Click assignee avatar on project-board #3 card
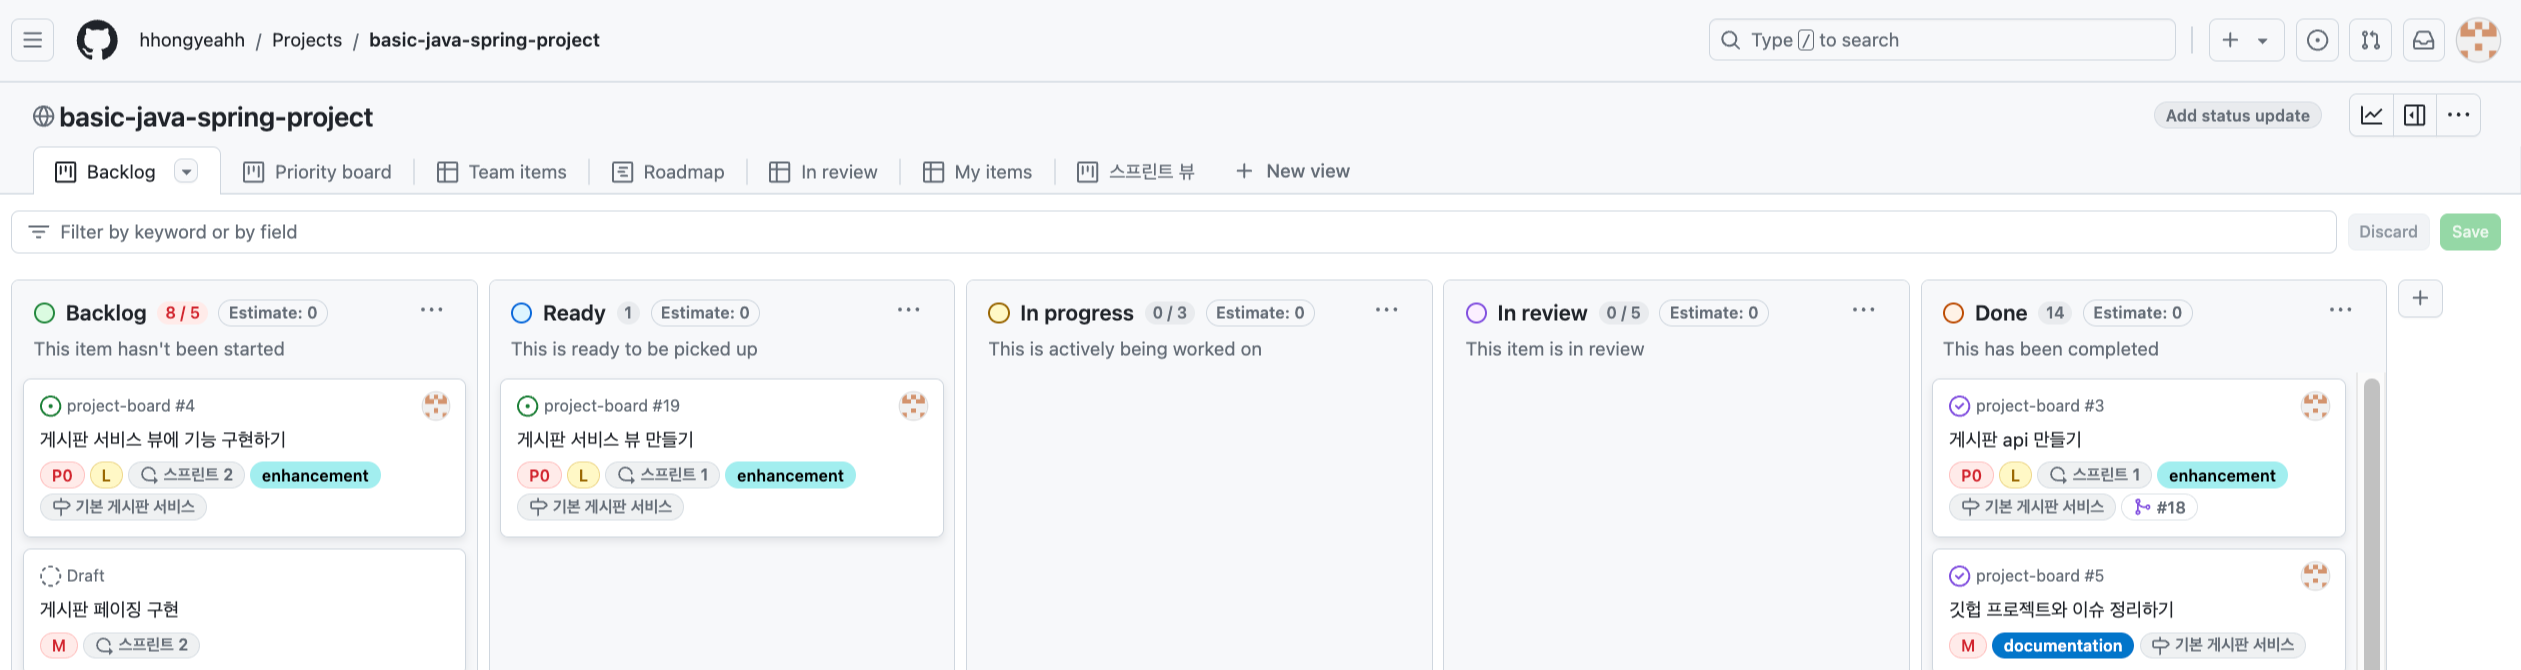 [2315, 405]
